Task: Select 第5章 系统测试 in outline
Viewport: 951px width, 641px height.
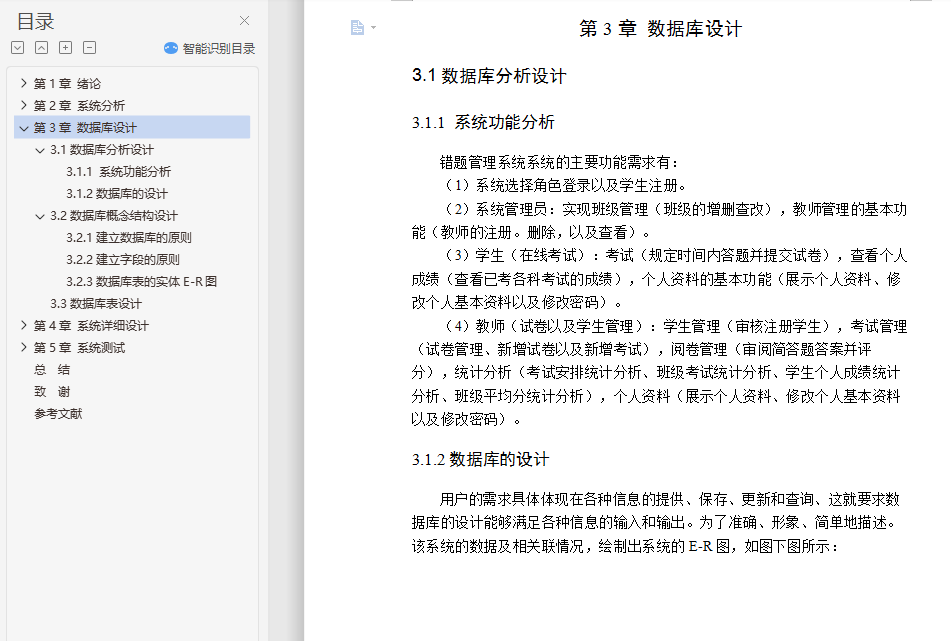Action: click(x=79, y=347)
